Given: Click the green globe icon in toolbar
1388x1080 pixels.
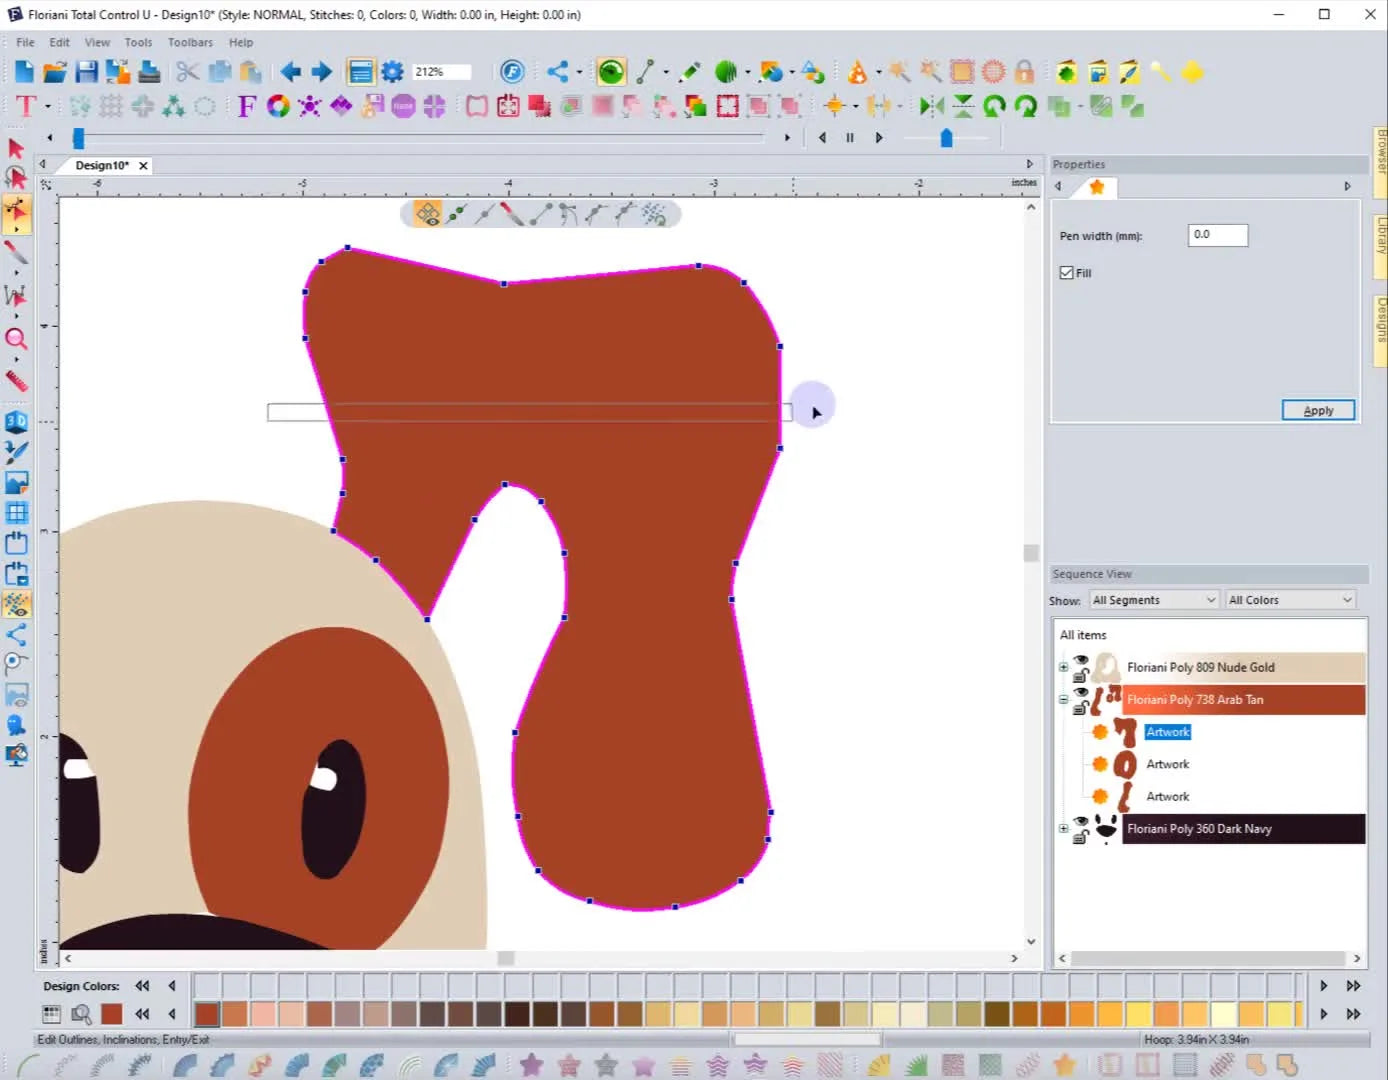Looking at the screenshot, I should tap(727, 72).
